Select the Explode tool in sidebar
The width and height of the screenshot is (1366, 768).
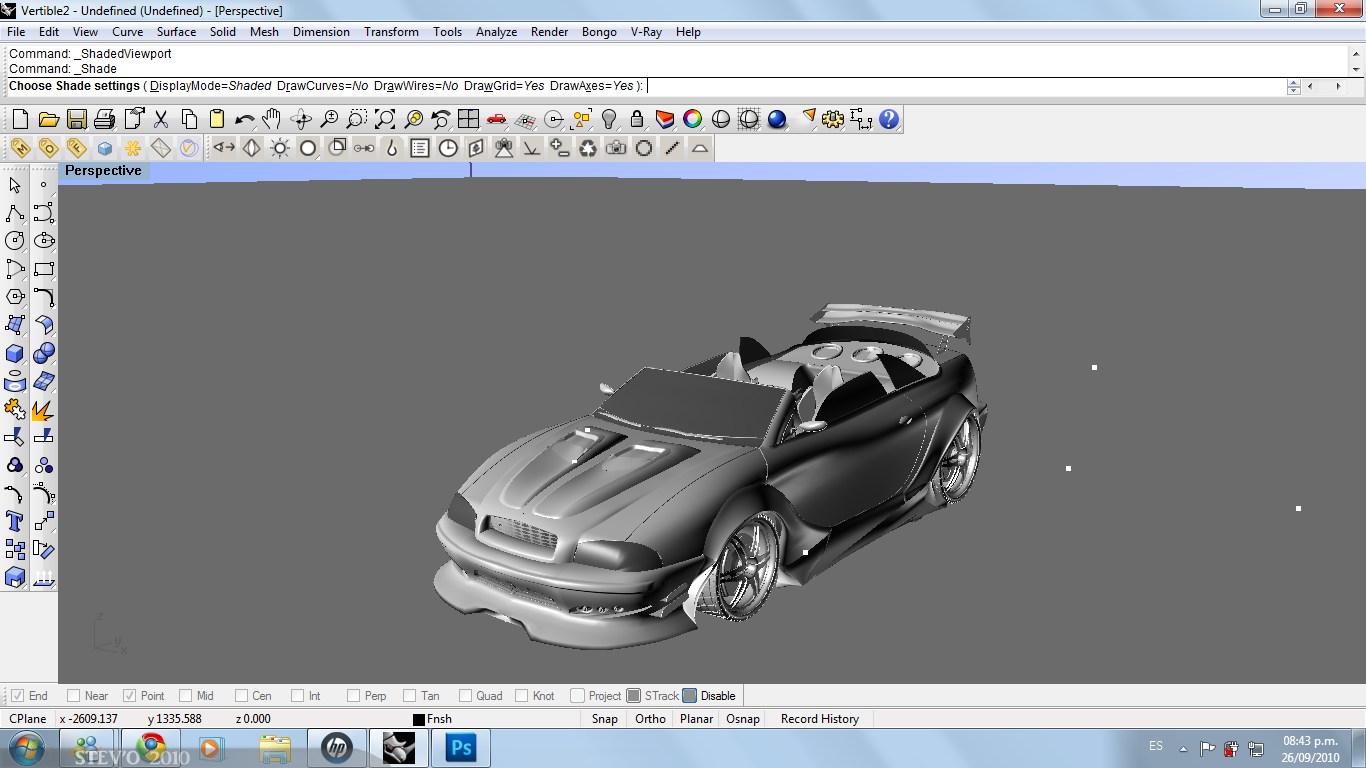point(43,410)
